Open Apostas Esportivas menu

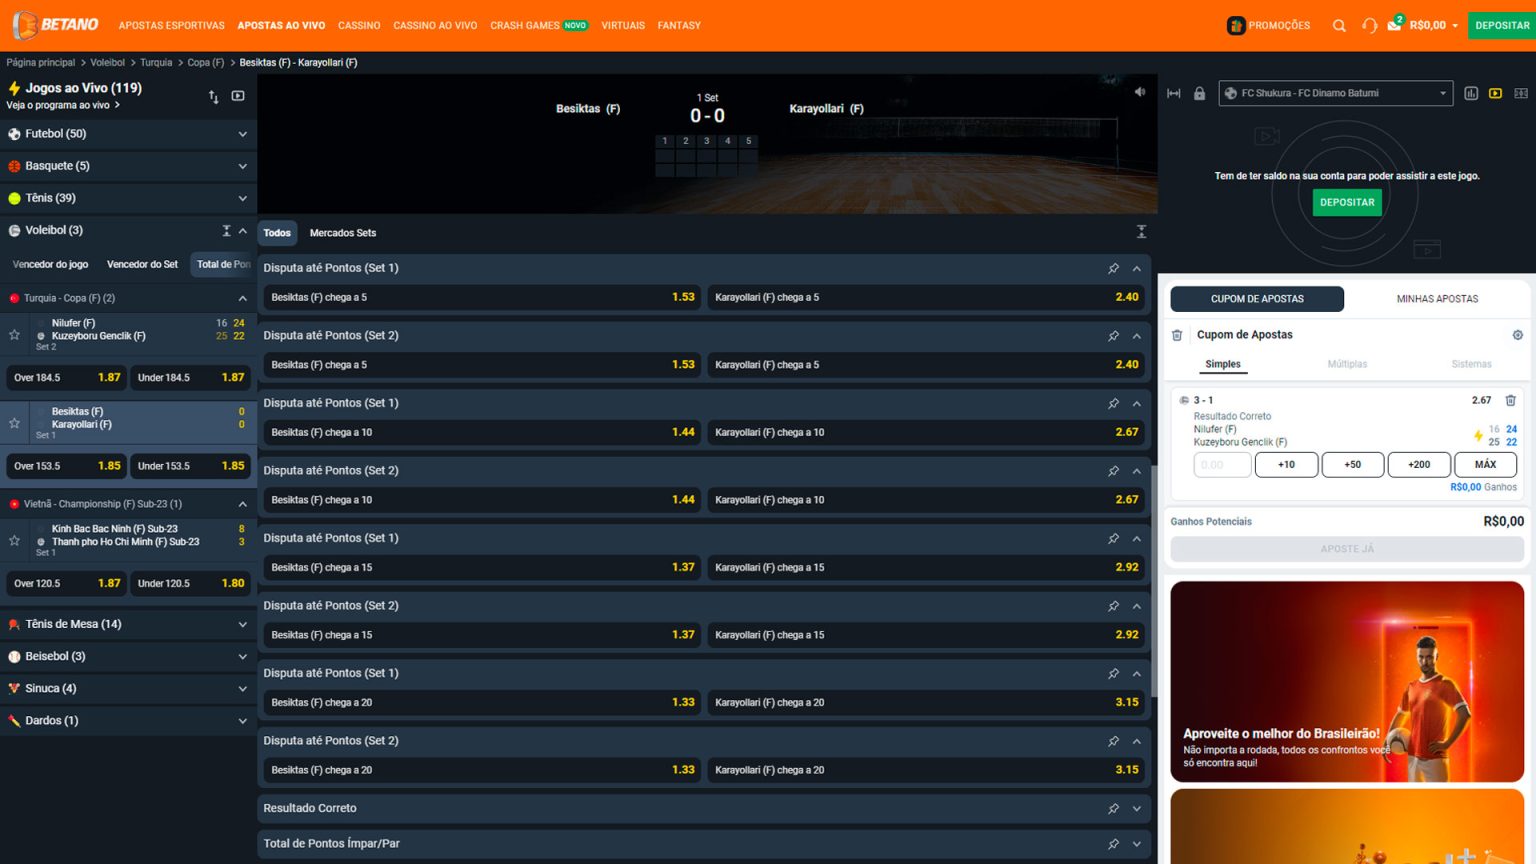click(x=171, y=25)
